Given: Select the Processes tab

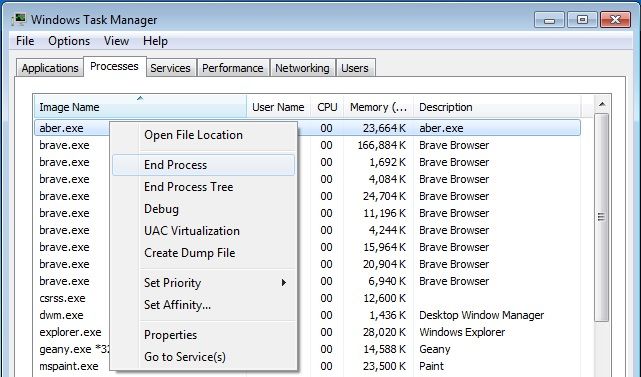Looking at the screenshot, I should pos(114,66).
